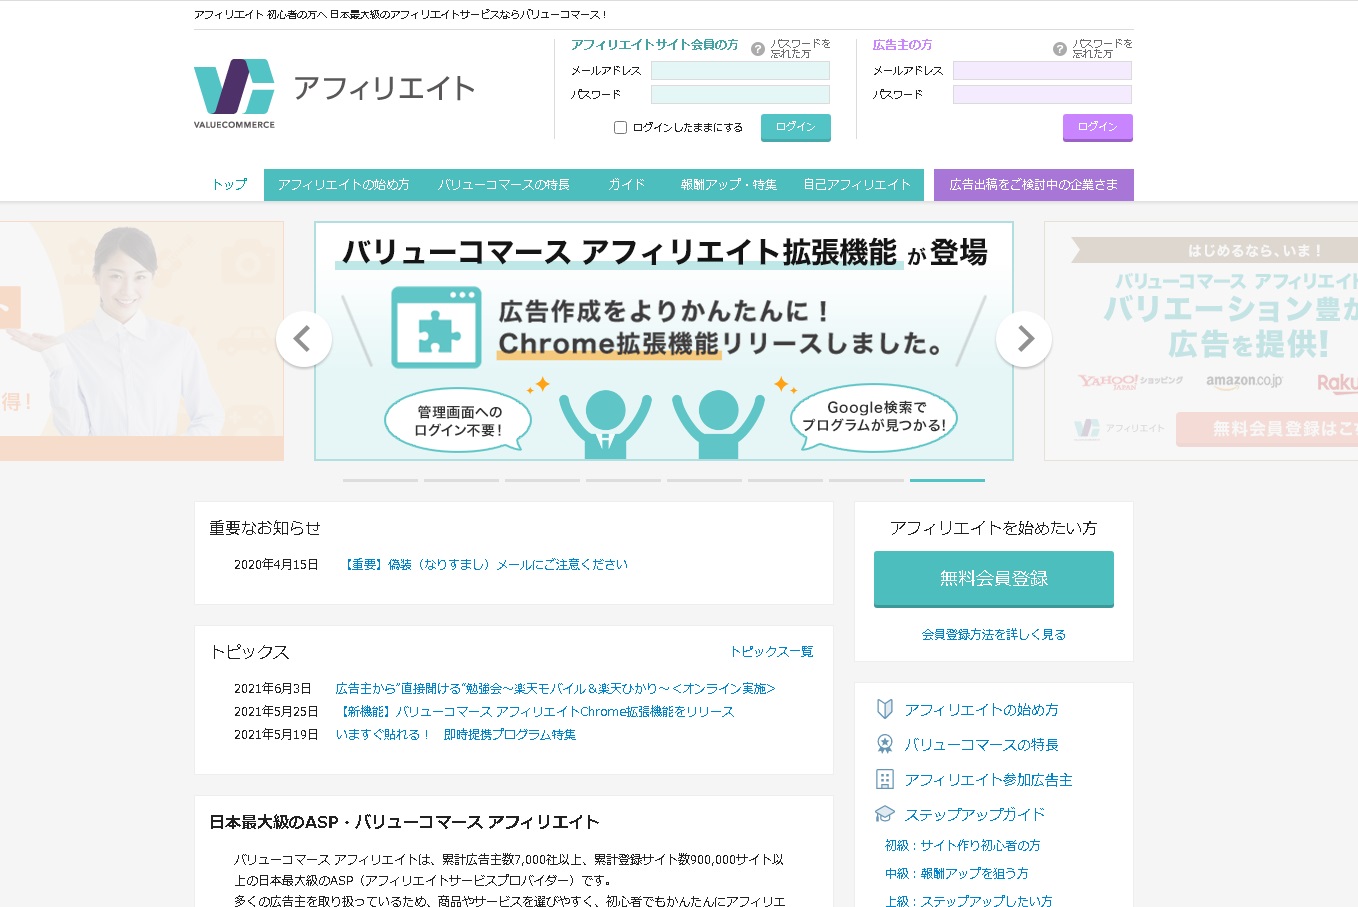Select the fourth carousel indicator bar

point(623,481)
